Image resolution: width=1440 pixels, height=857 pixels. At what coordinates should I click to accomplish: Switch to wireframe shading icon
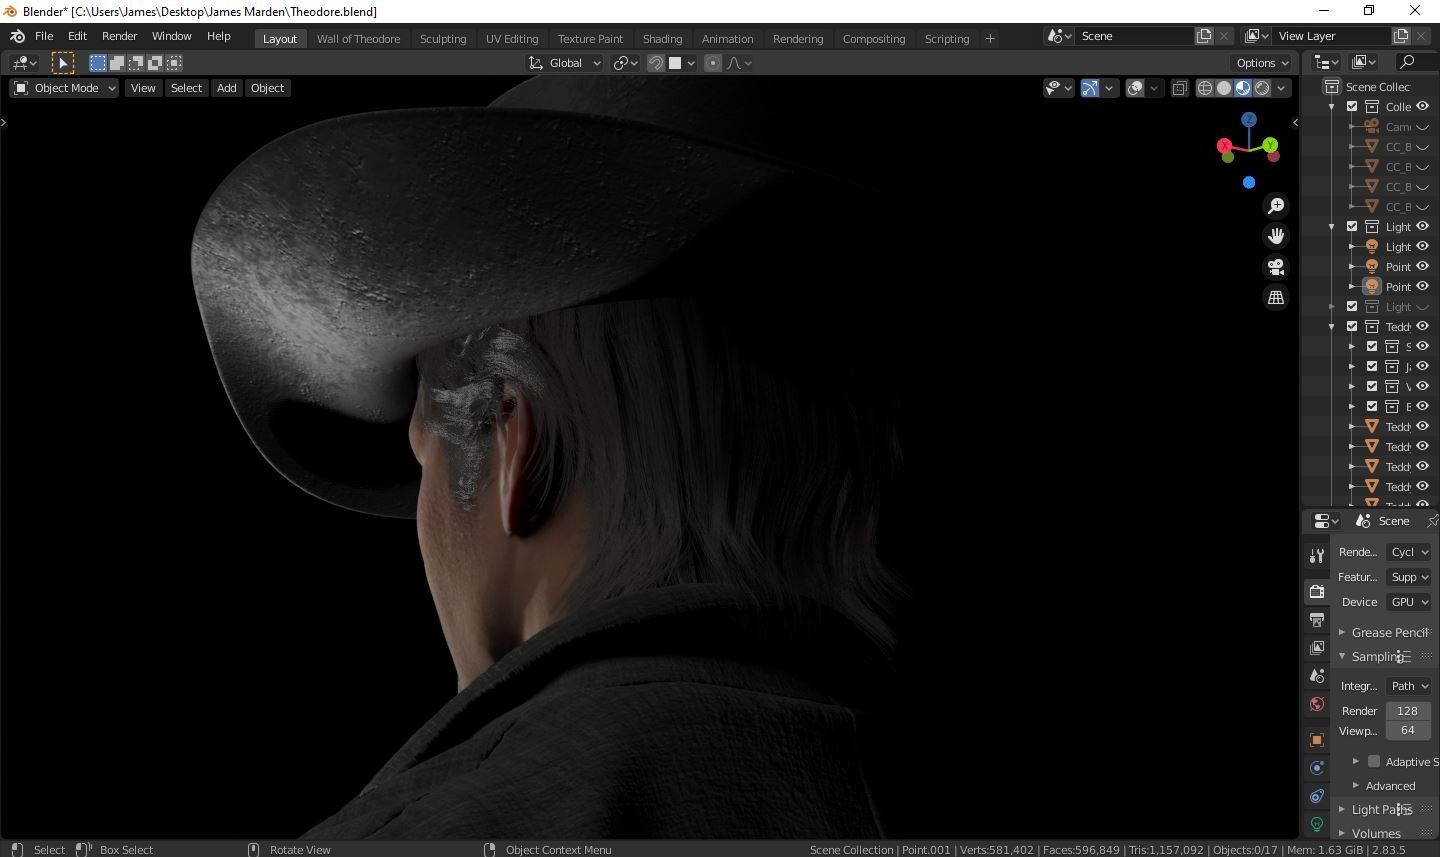point(1205,88)
